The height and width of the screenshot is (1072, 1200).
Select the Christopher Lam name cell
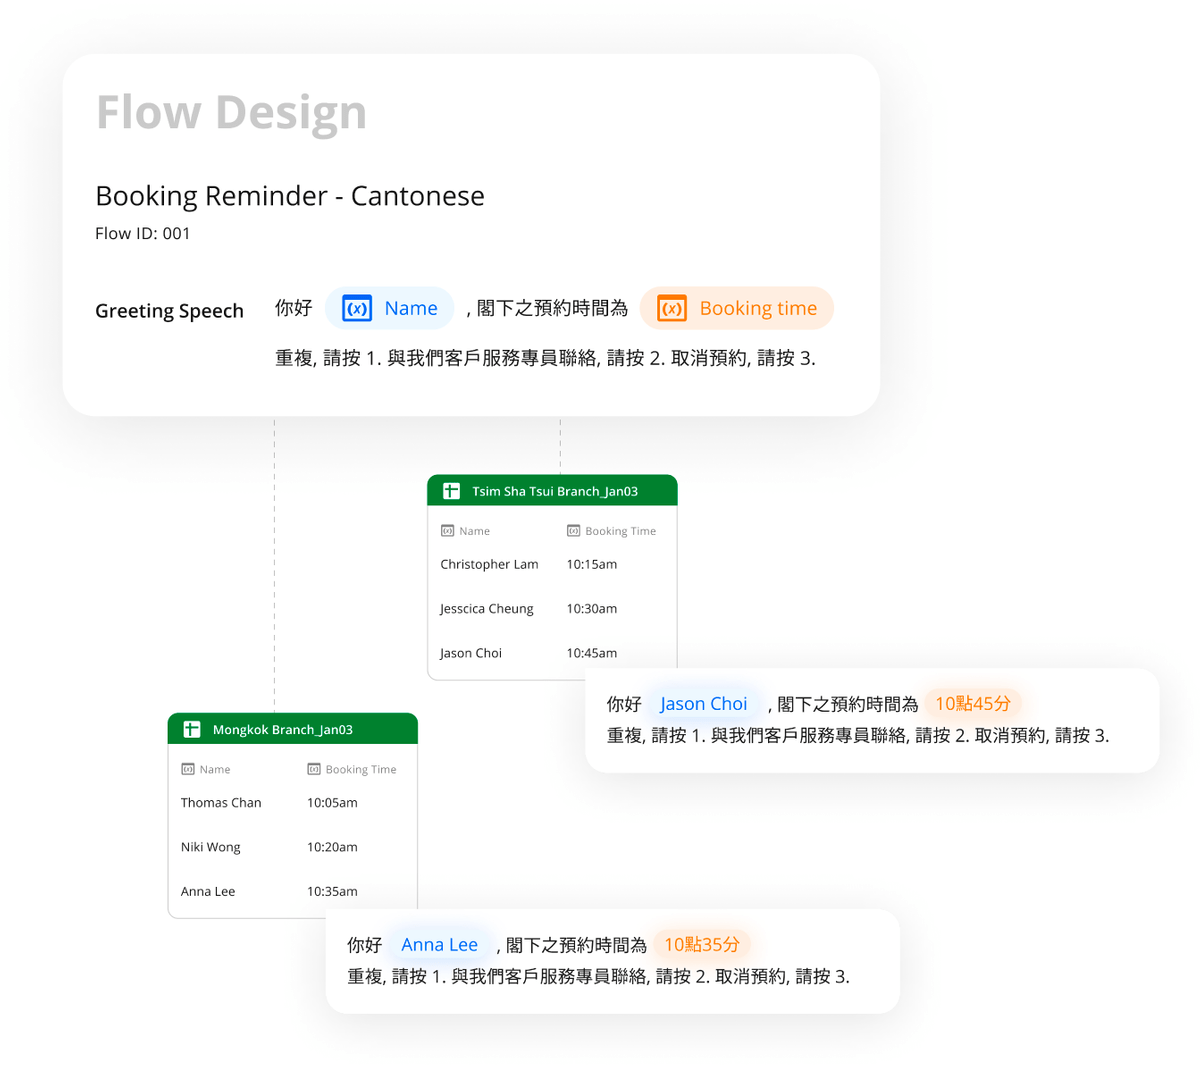coord(489,564)
